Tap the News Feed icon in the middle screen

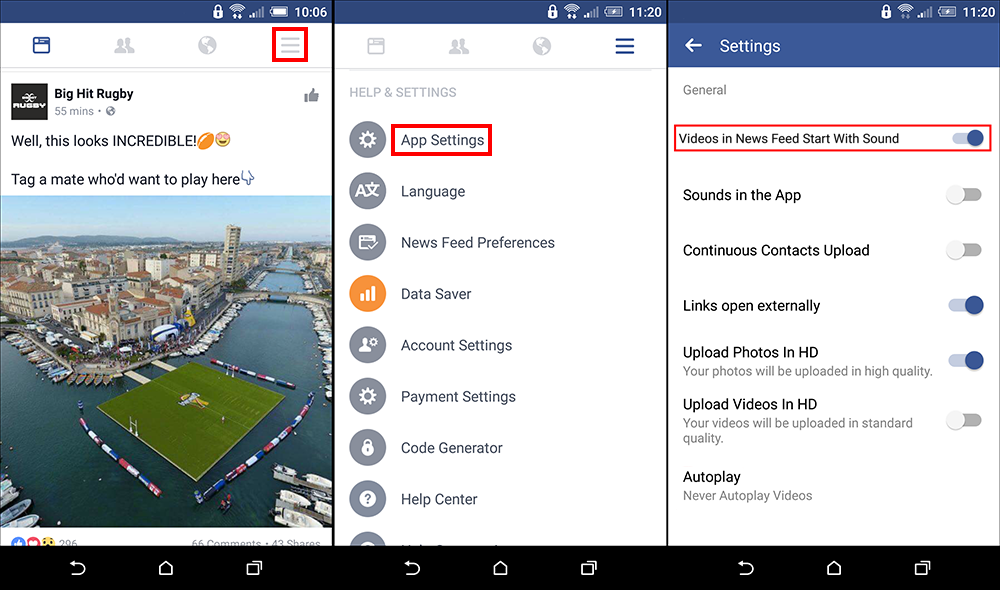tap(376, 46)
